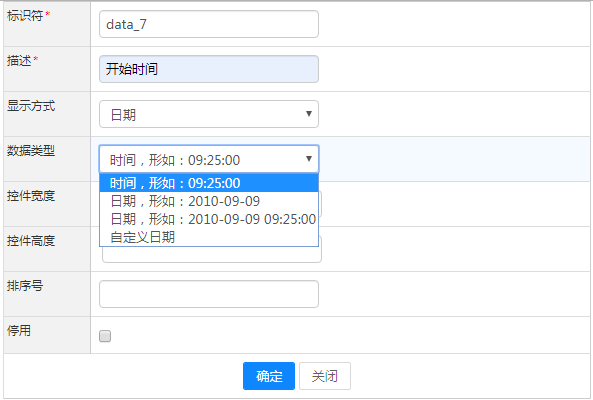Click the 标识符 field containing data_7

[x=209, y=24]
